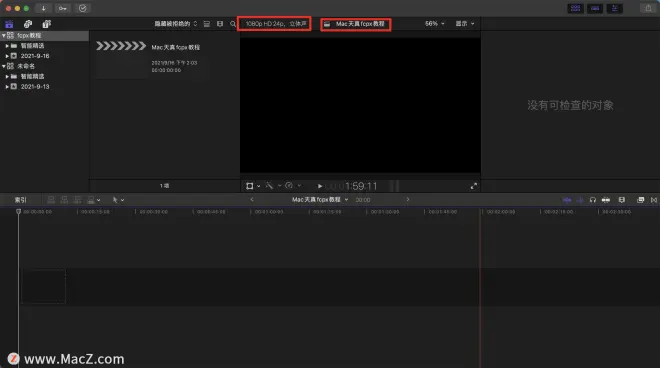Show Background Tasks checkmark button
The height and width of the screenshot is (368, 660).
click(x=82, y=8)
